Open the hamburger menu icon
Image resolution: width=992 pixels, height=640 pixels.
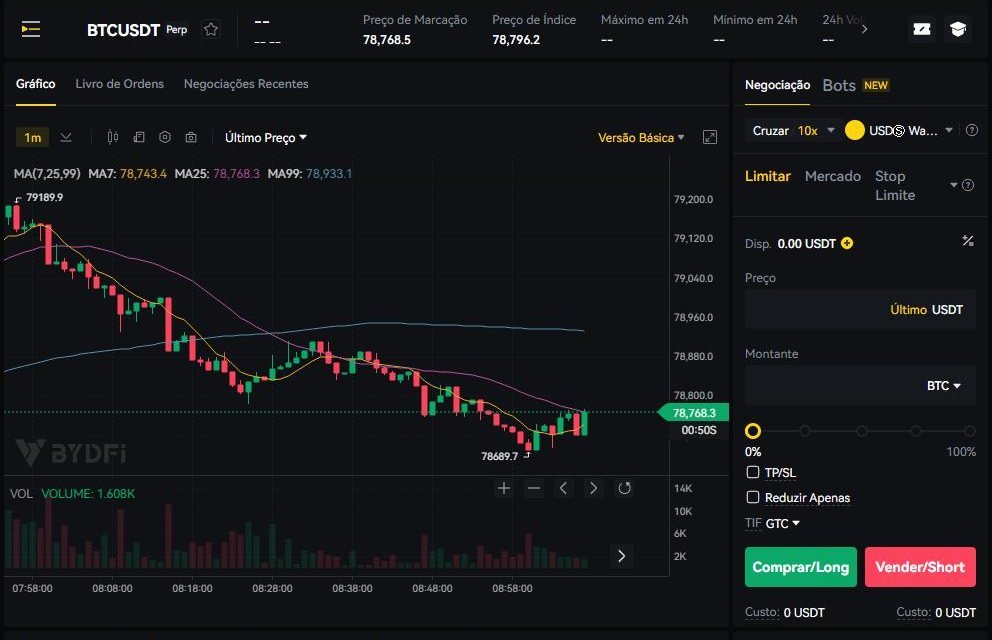pos(30,29)
